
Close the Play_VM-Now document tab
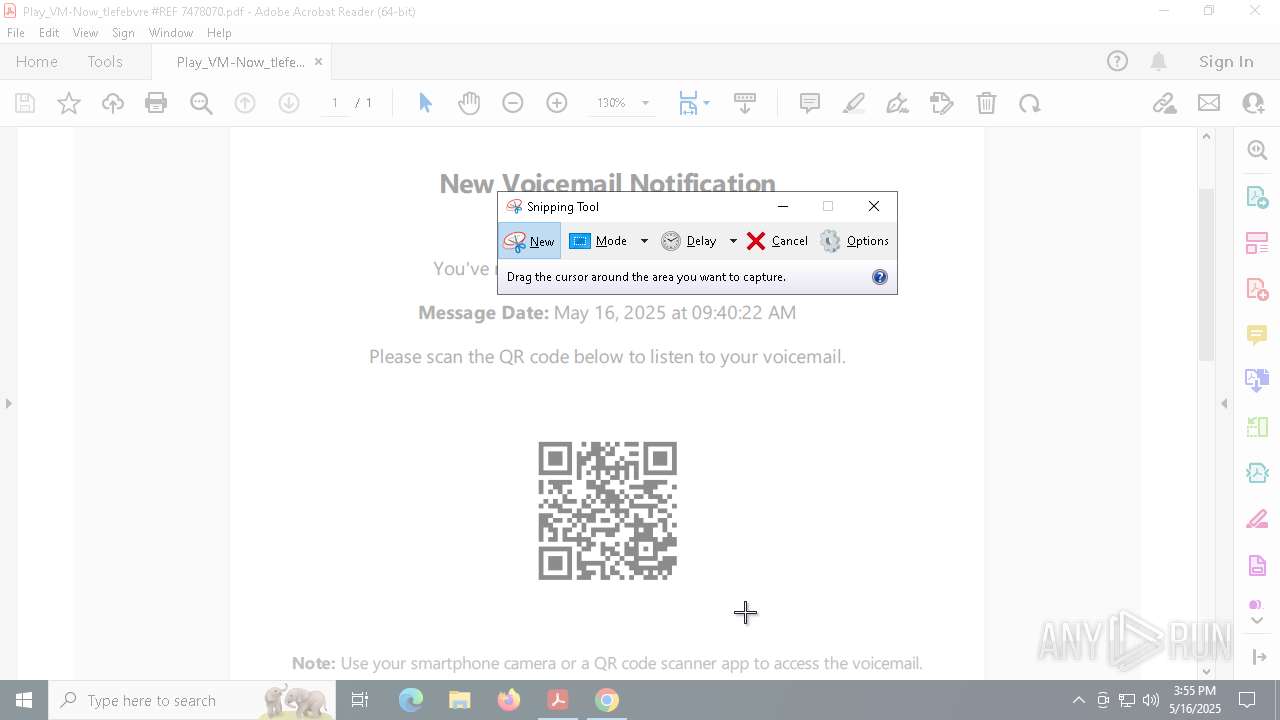[318, 62]
